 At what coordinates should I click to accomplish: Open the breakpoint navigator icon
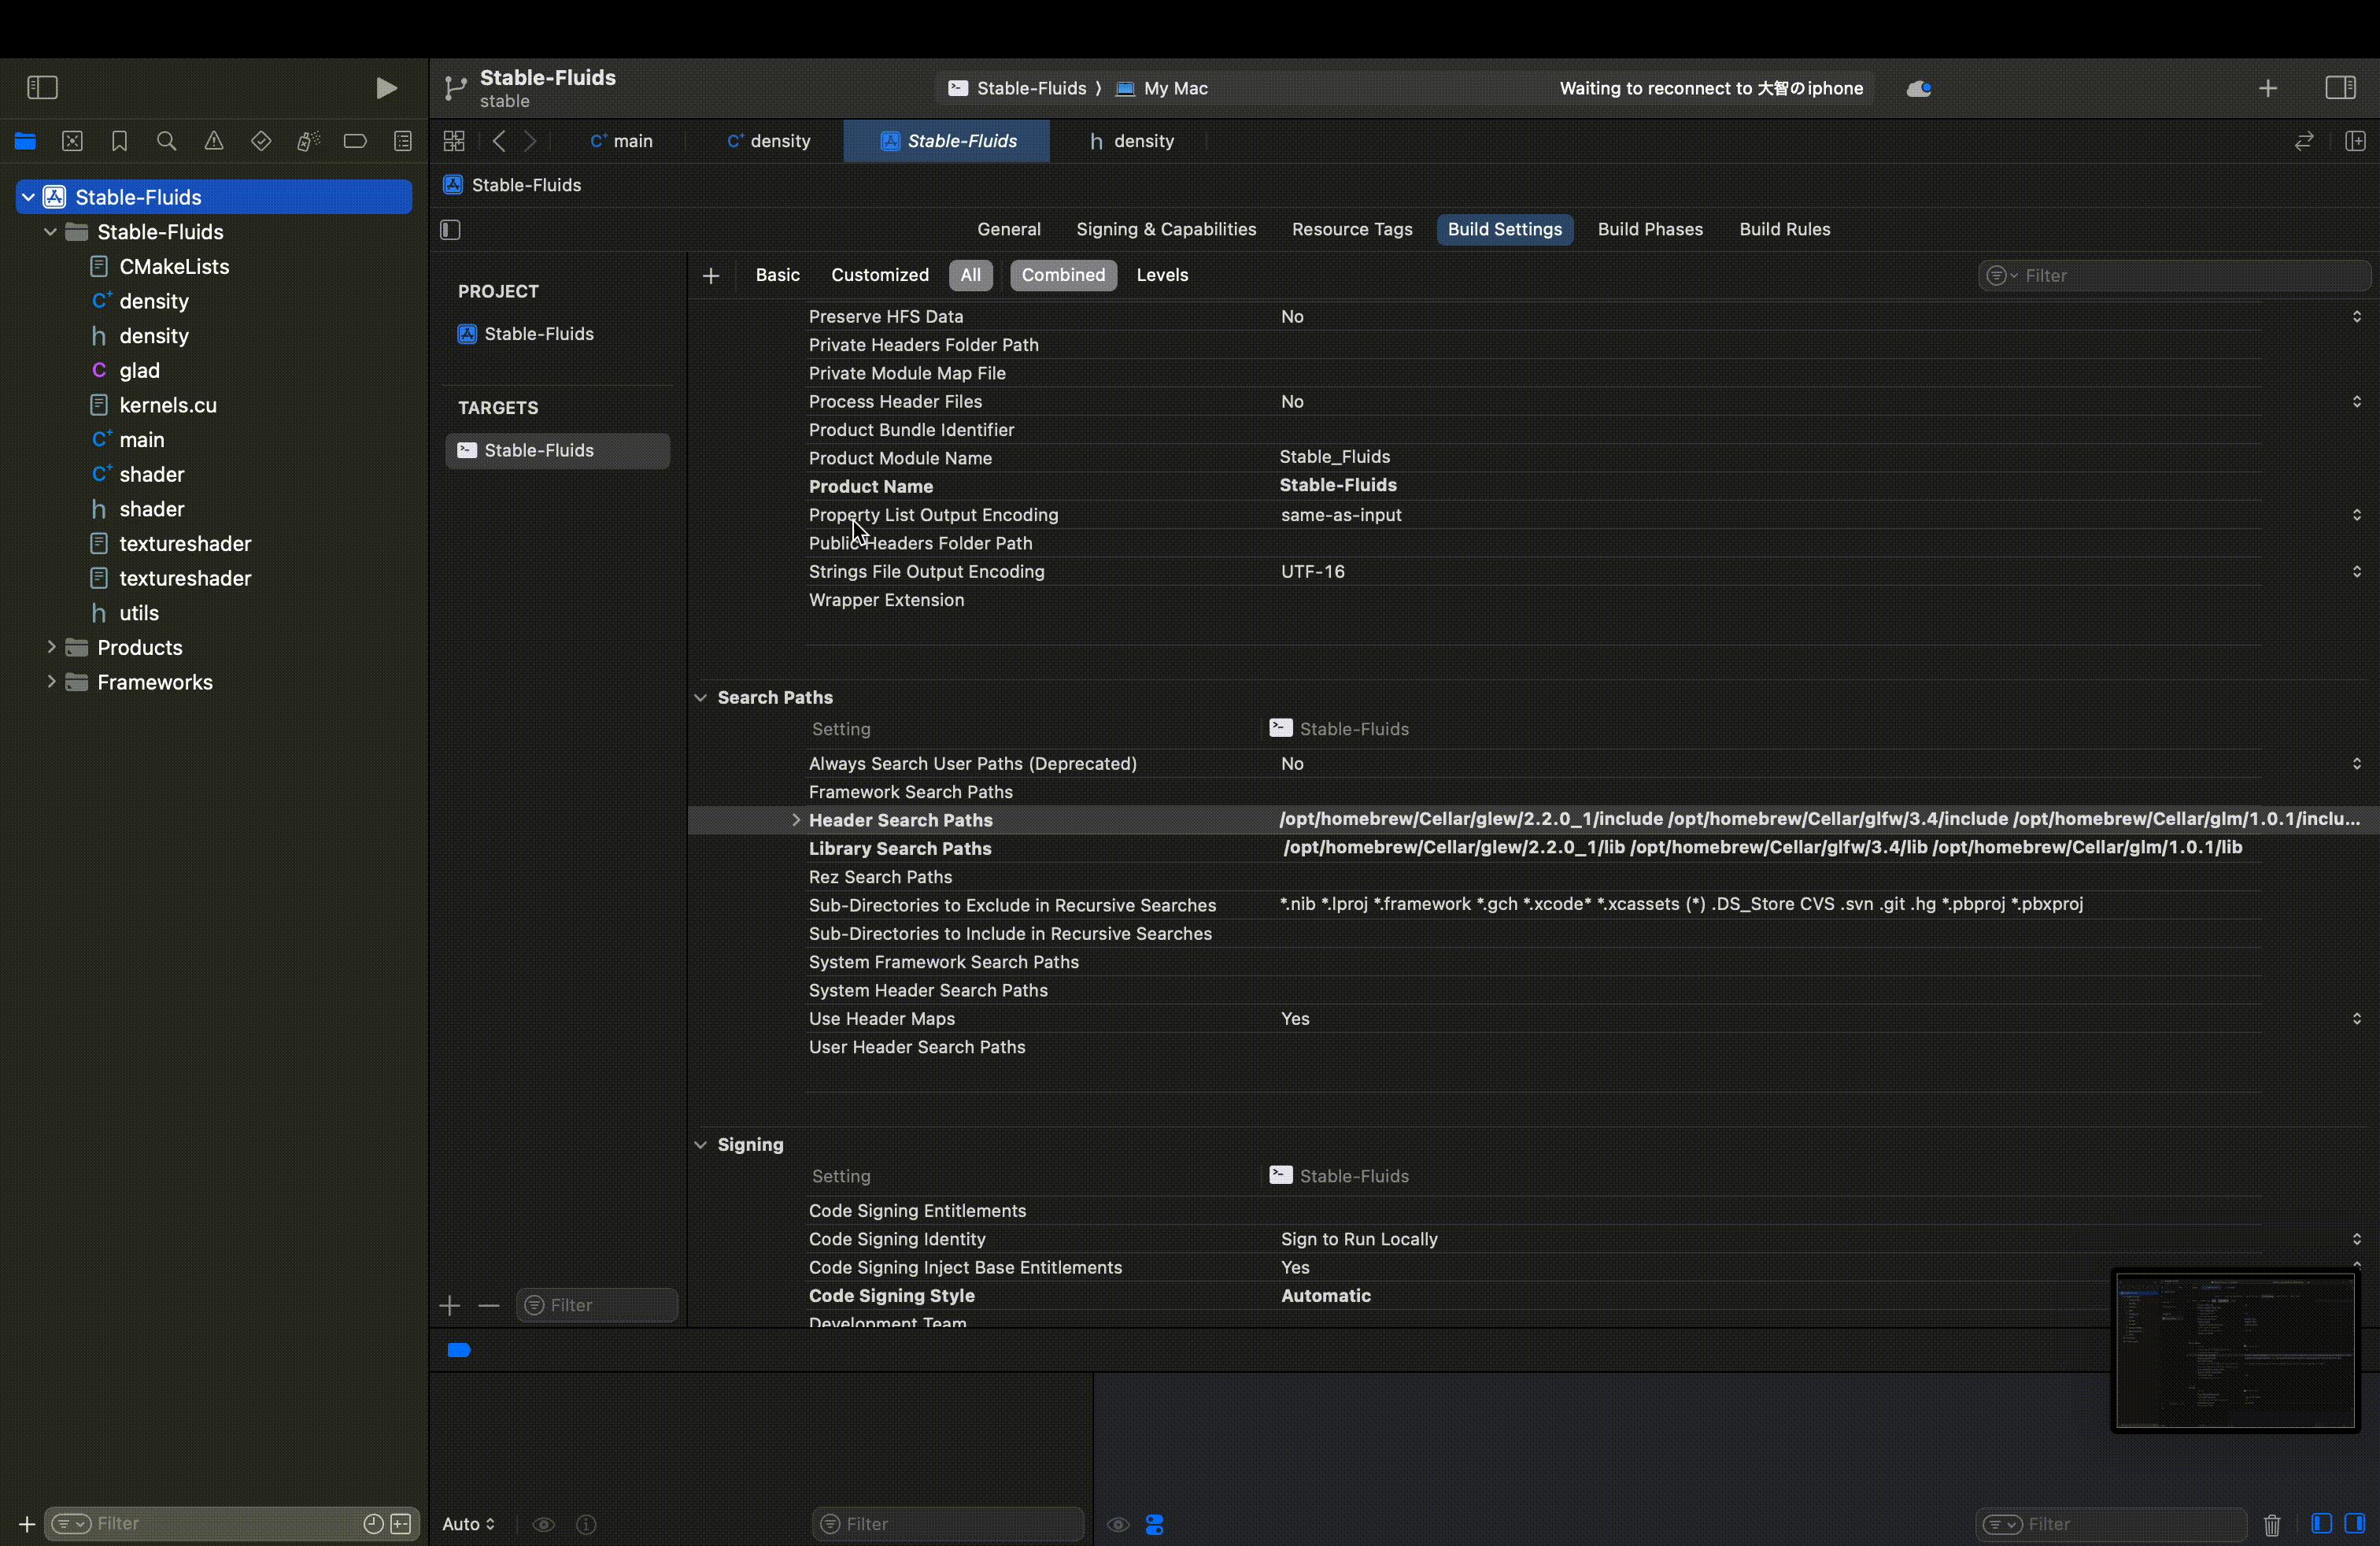[x=355, y=141]
